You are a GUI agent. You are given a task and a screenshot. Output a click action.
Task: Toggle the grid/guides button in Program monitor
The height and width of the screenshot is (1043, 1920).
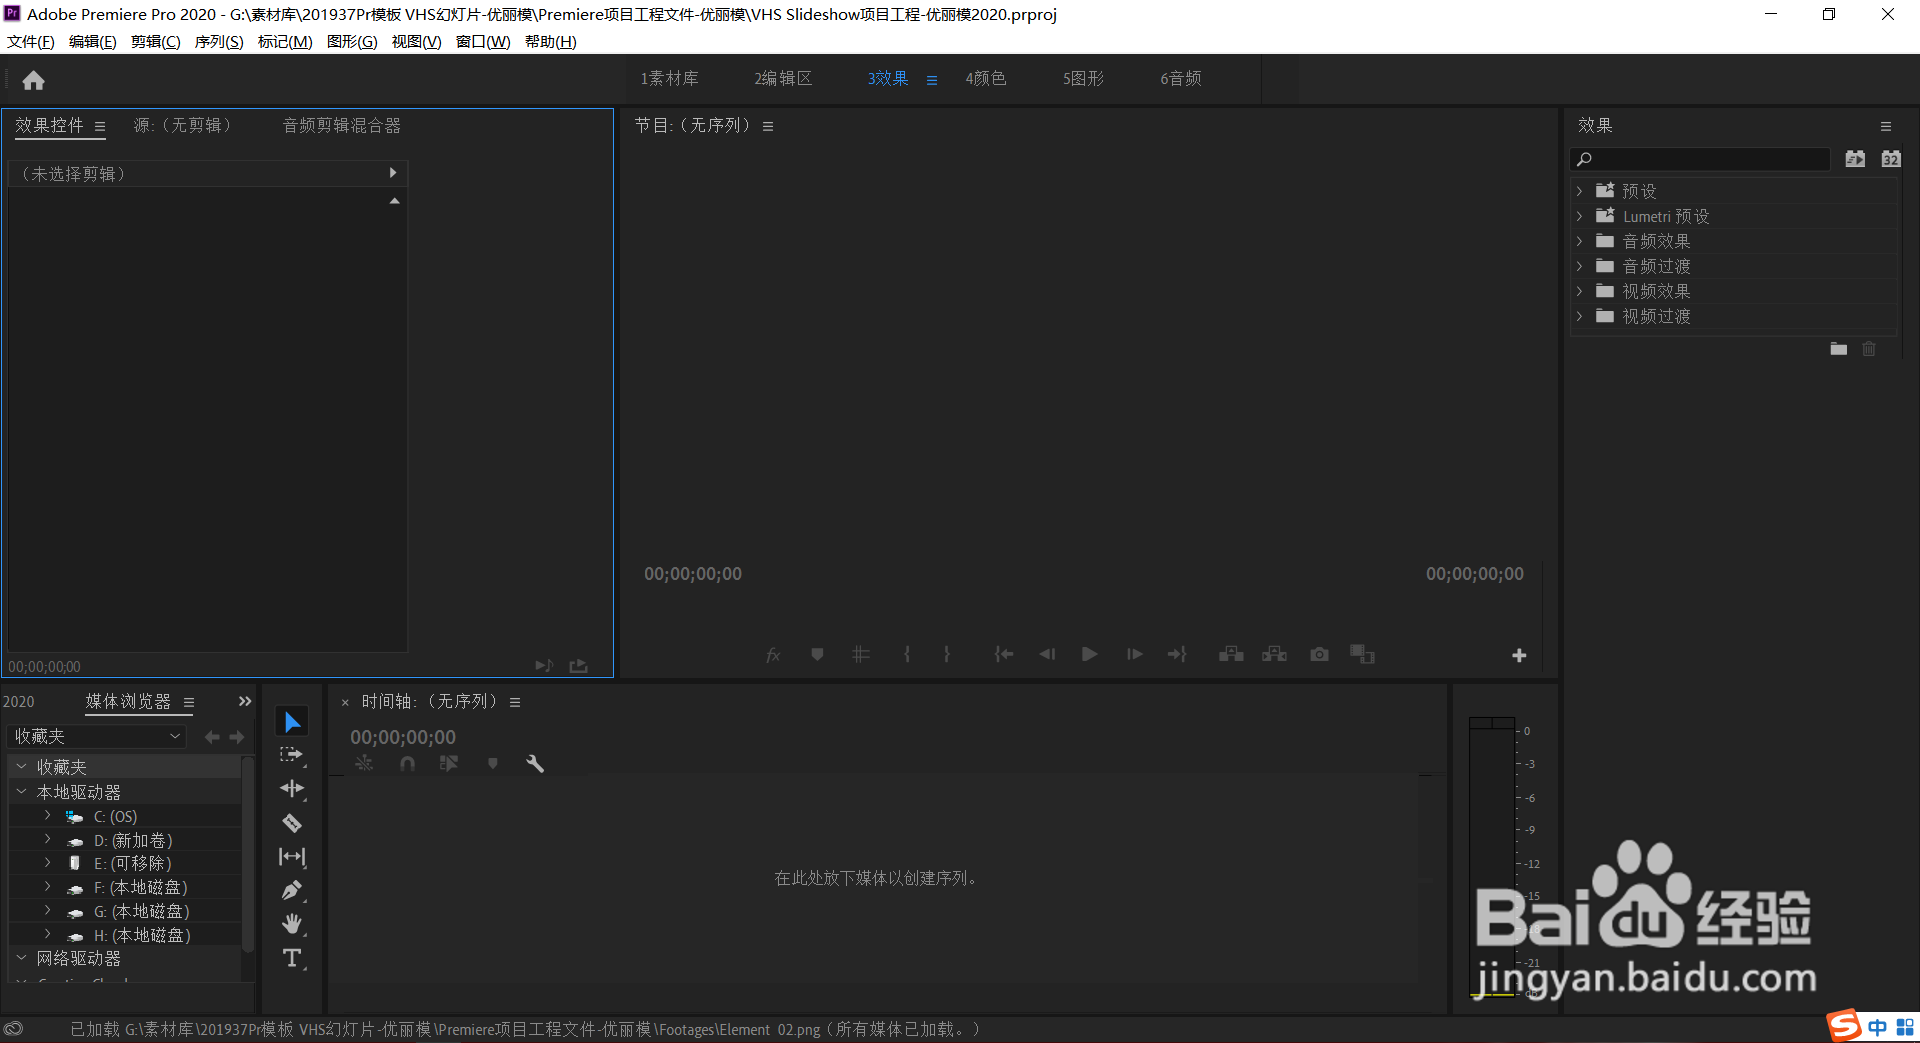click(x=860, y=654)
